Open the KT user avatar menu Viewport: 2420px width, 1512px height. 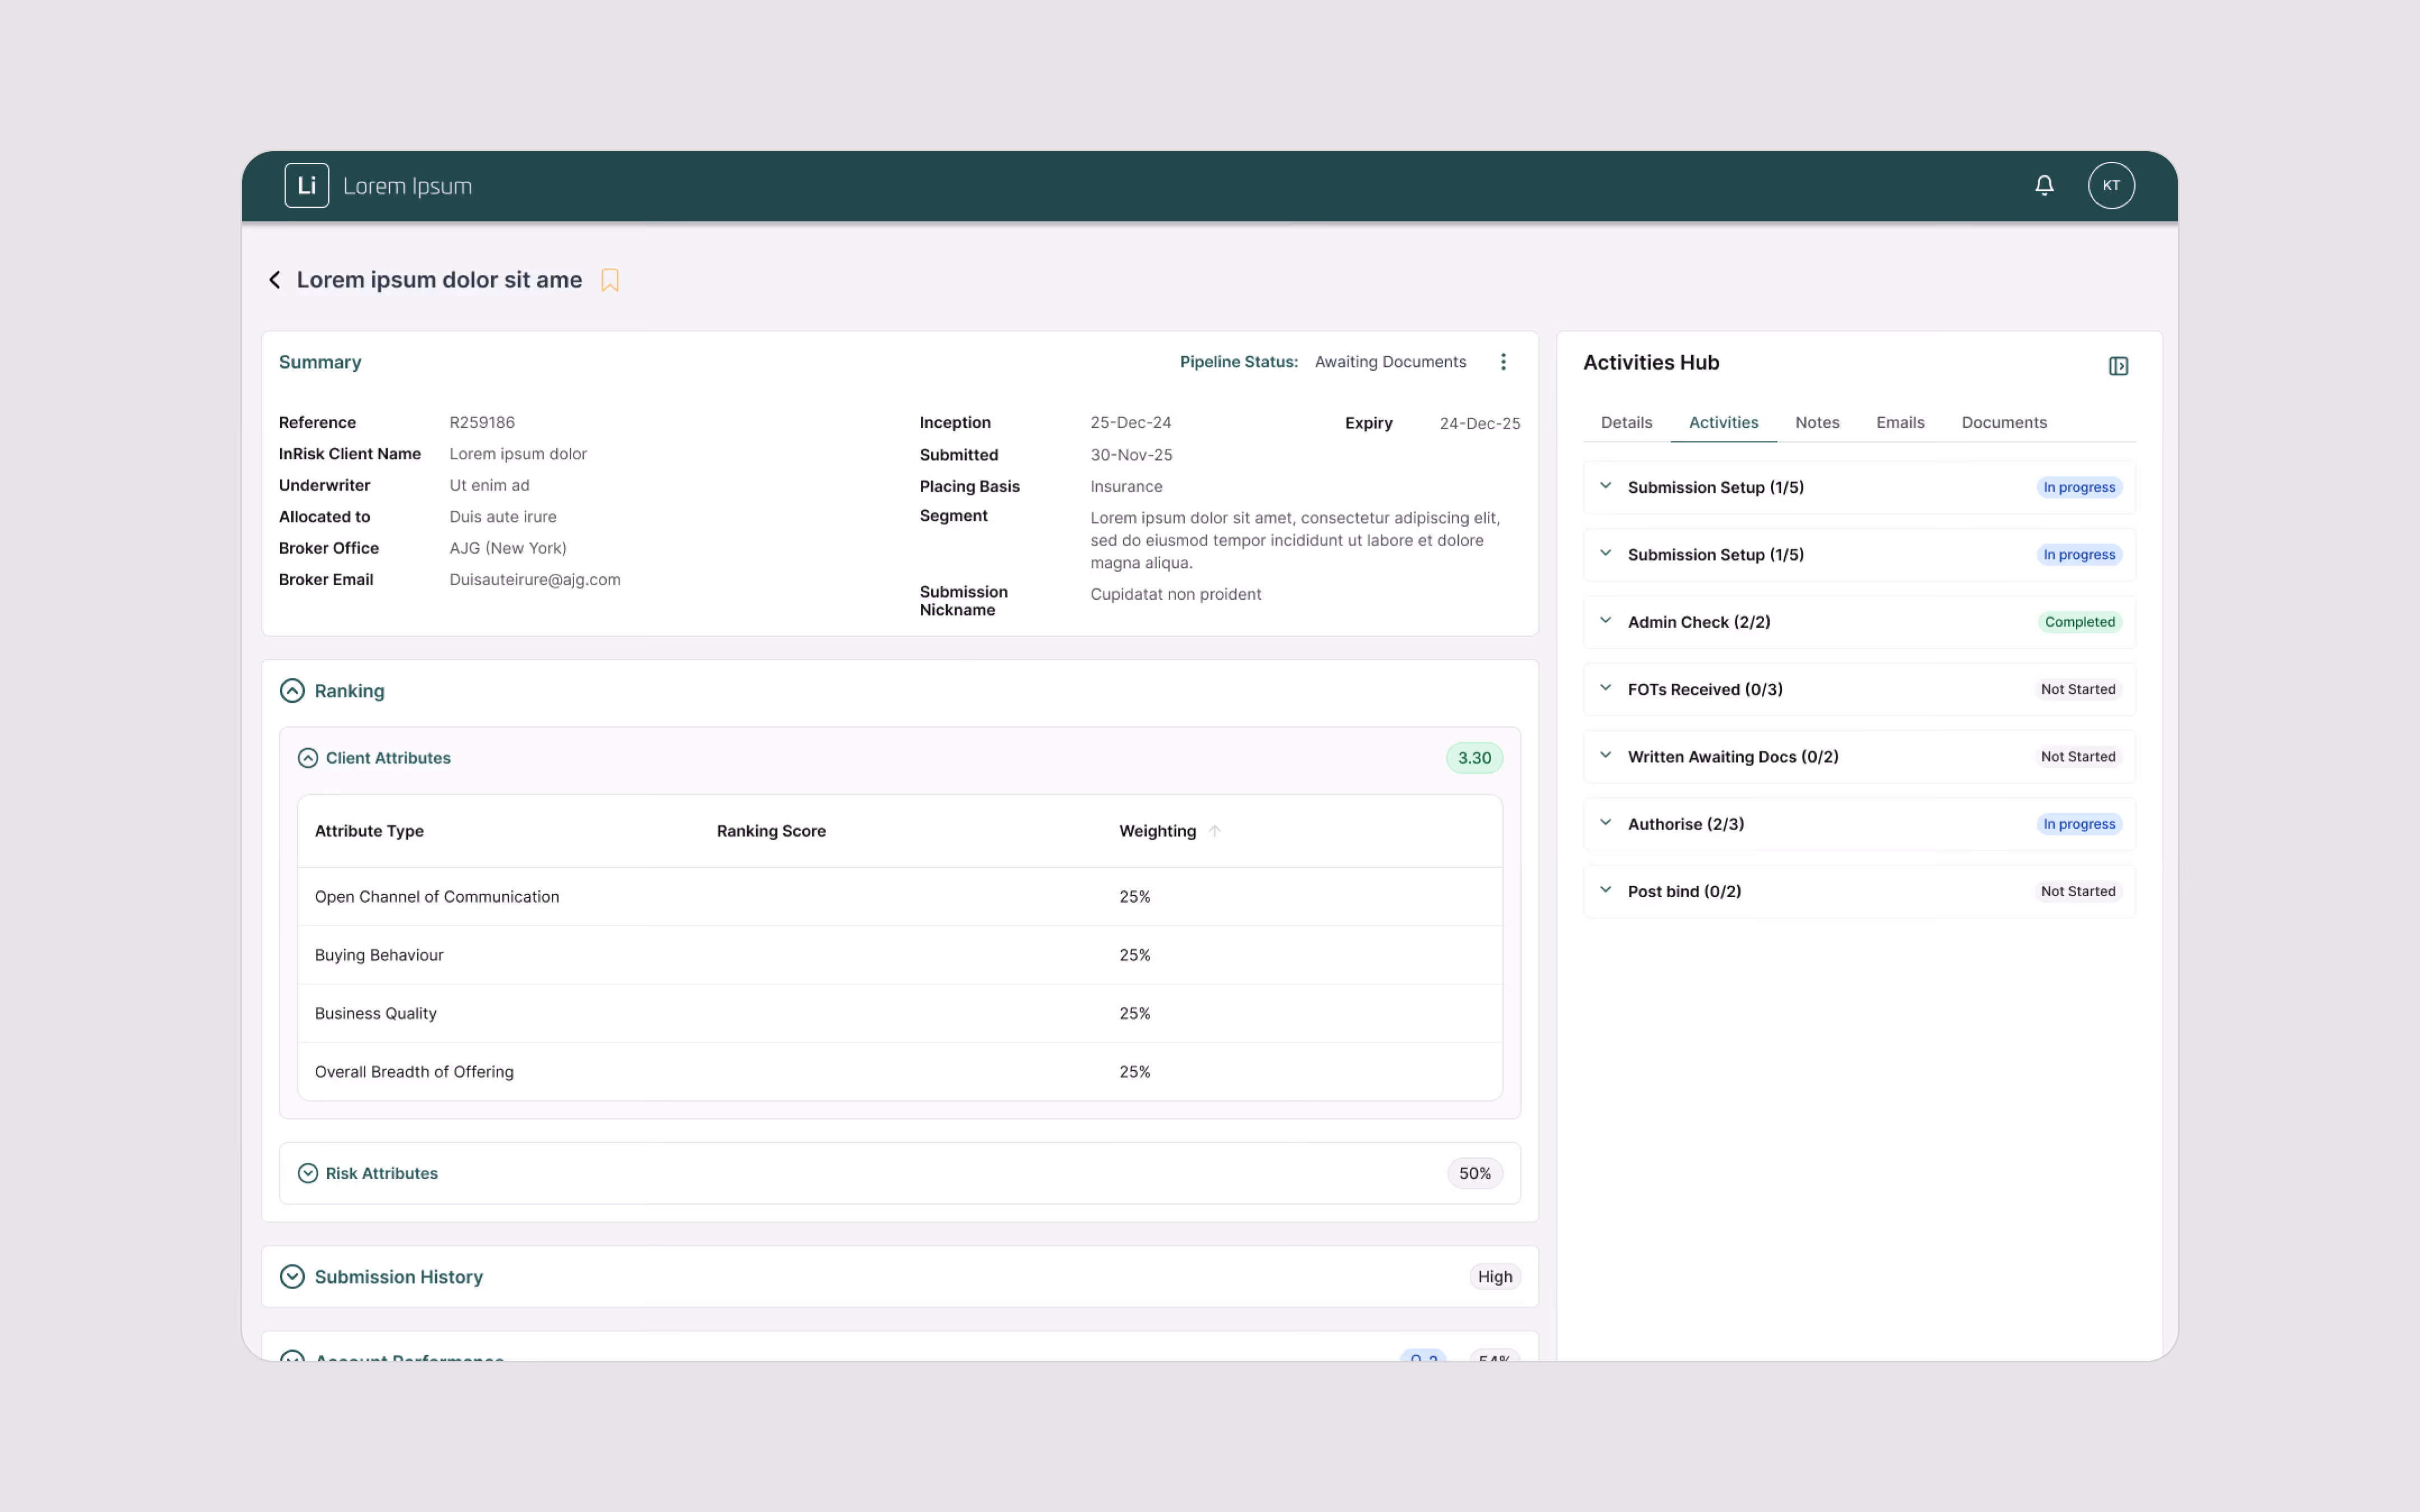[x=2111, y=185]
